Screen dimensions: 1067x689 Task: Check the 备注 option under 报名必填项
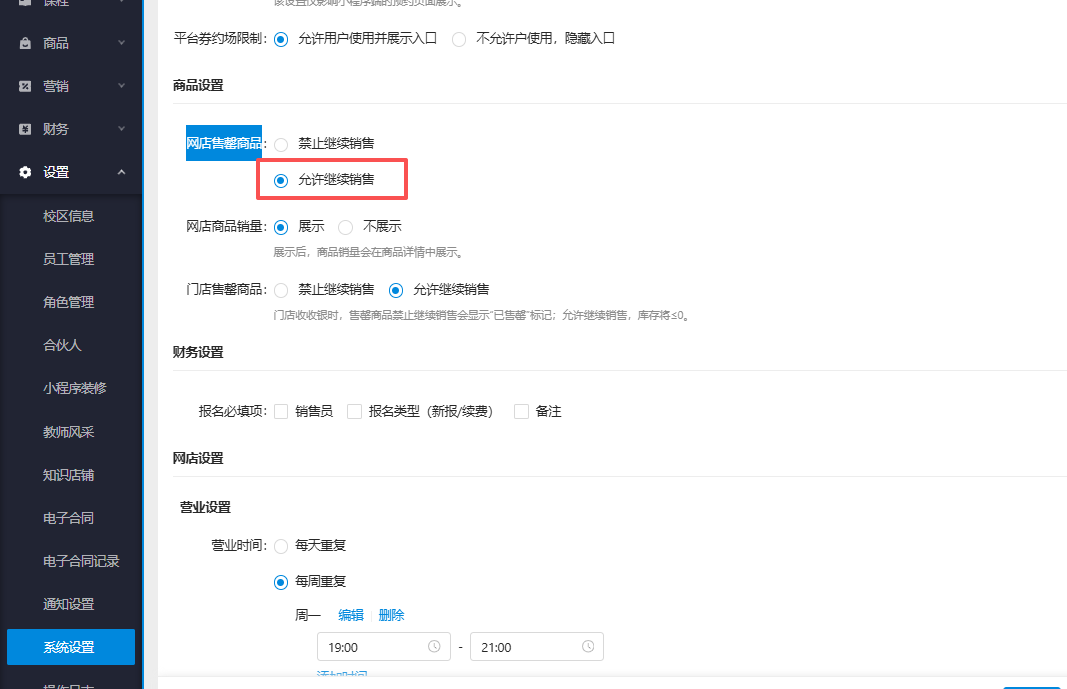click(521, 411)
